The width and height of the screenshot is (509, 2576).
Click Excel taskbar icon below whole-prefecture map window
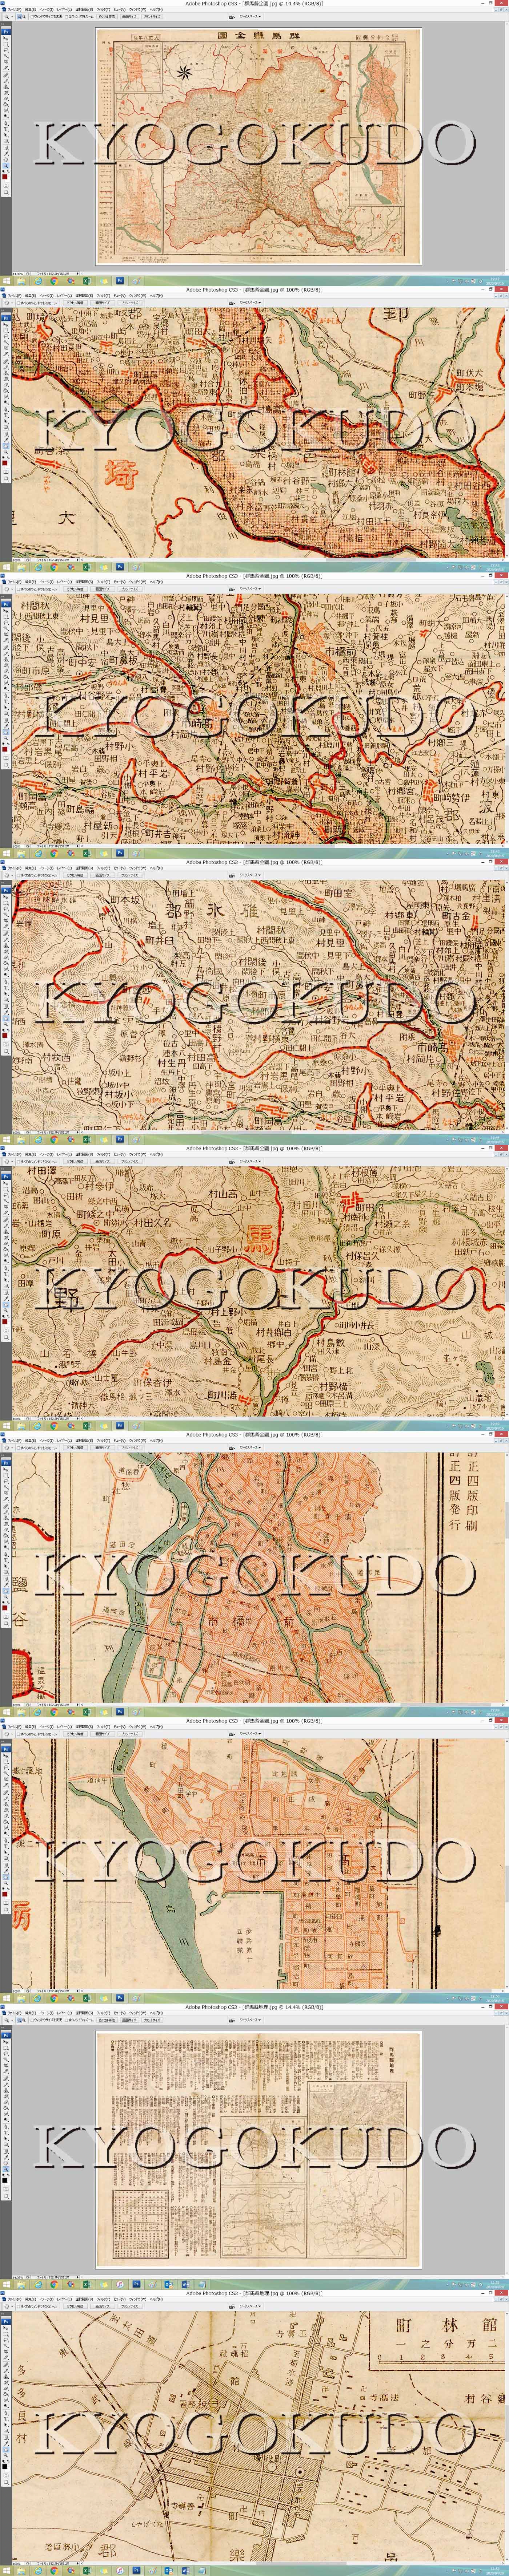point(86,281)
